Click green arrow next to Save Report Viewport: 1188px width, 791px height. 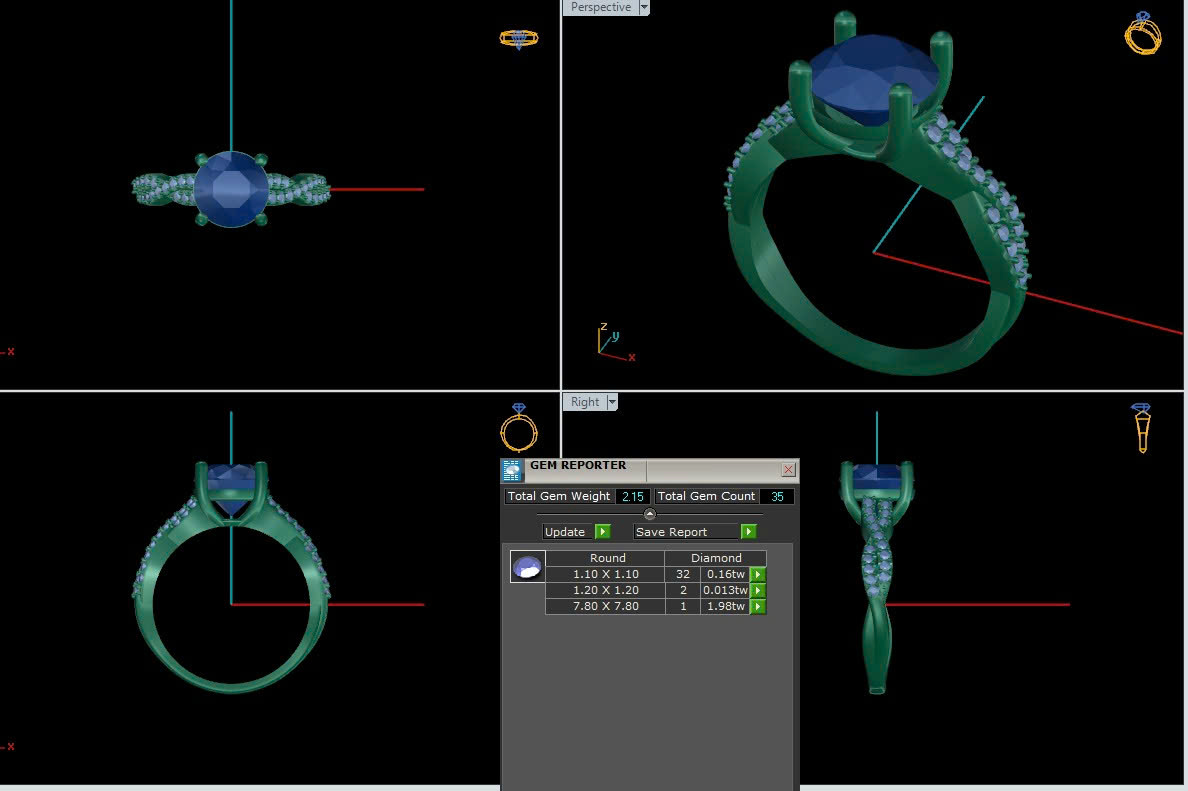coord(748,532)
